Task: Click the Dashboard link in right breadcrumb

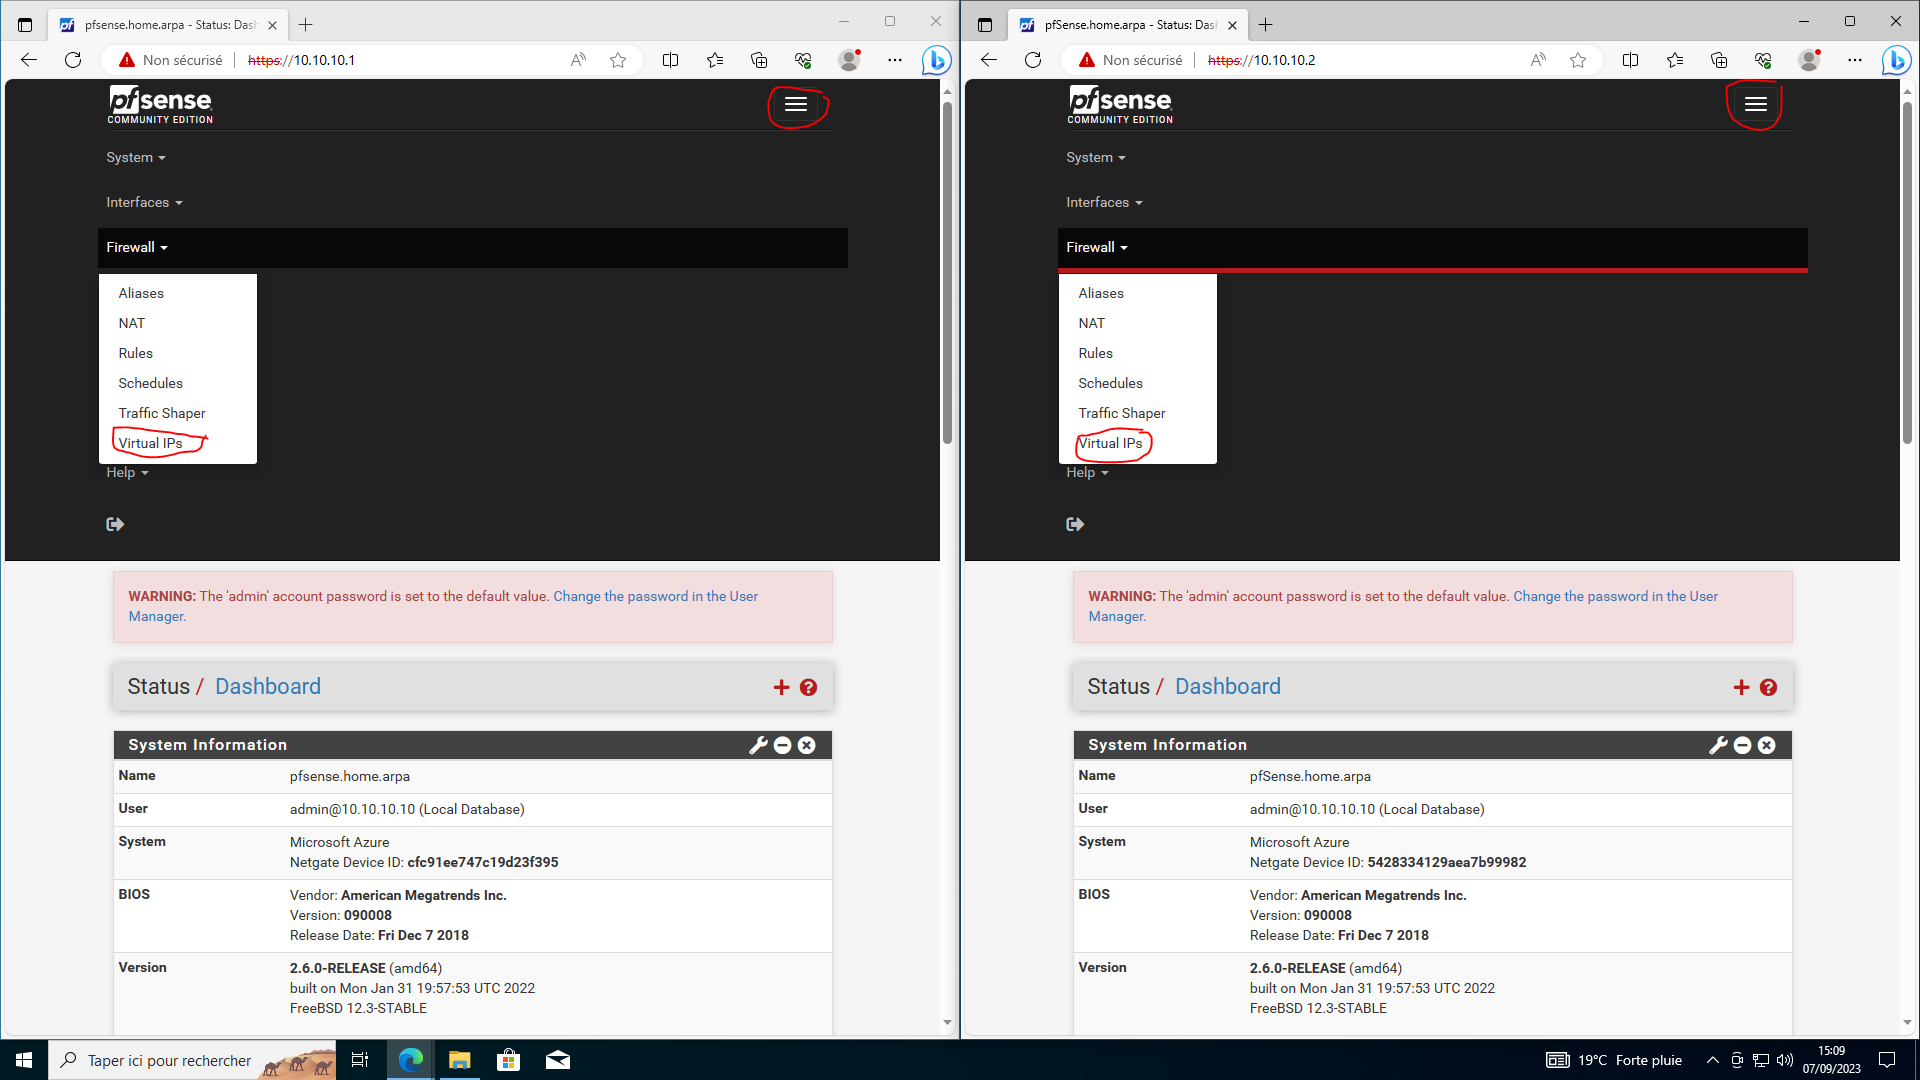Action: tap(1227, 687)
